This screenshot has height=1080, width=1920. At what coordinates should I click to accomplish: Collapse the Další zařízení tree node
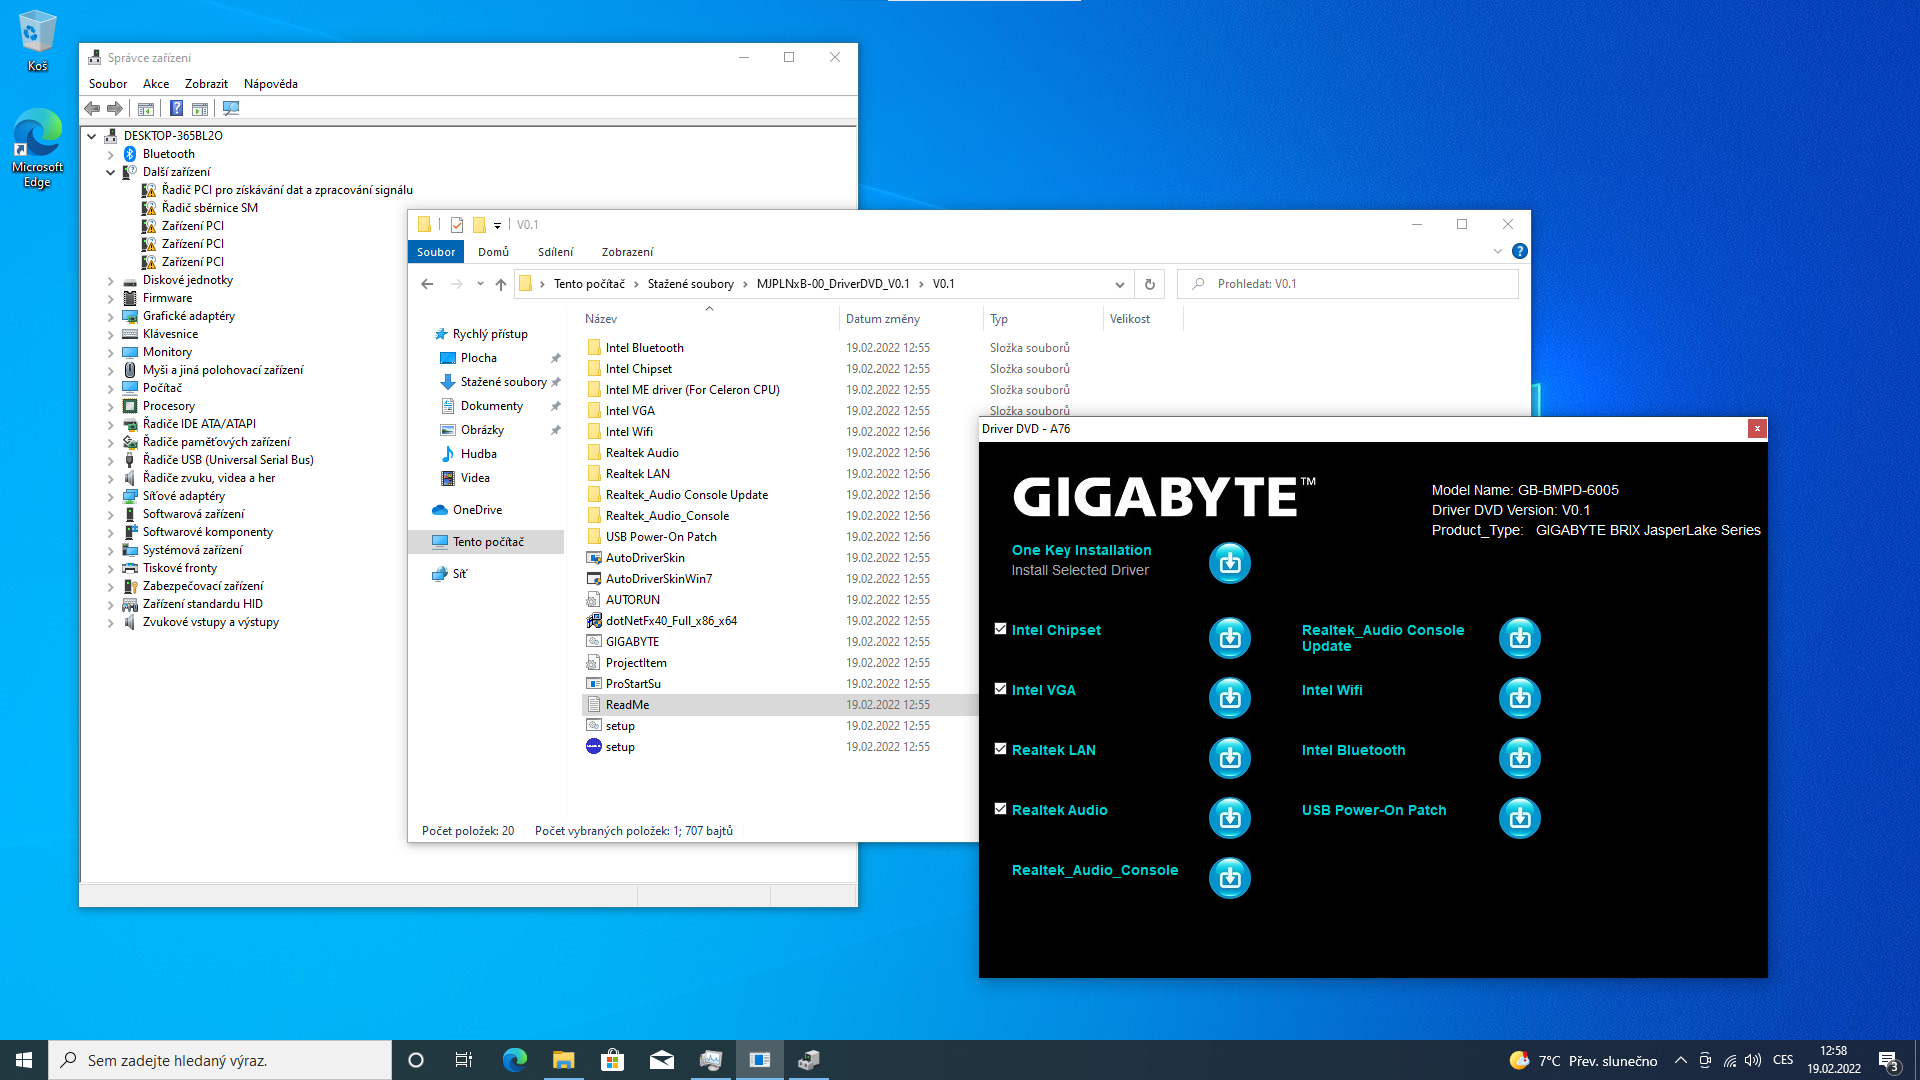(111, 172)
